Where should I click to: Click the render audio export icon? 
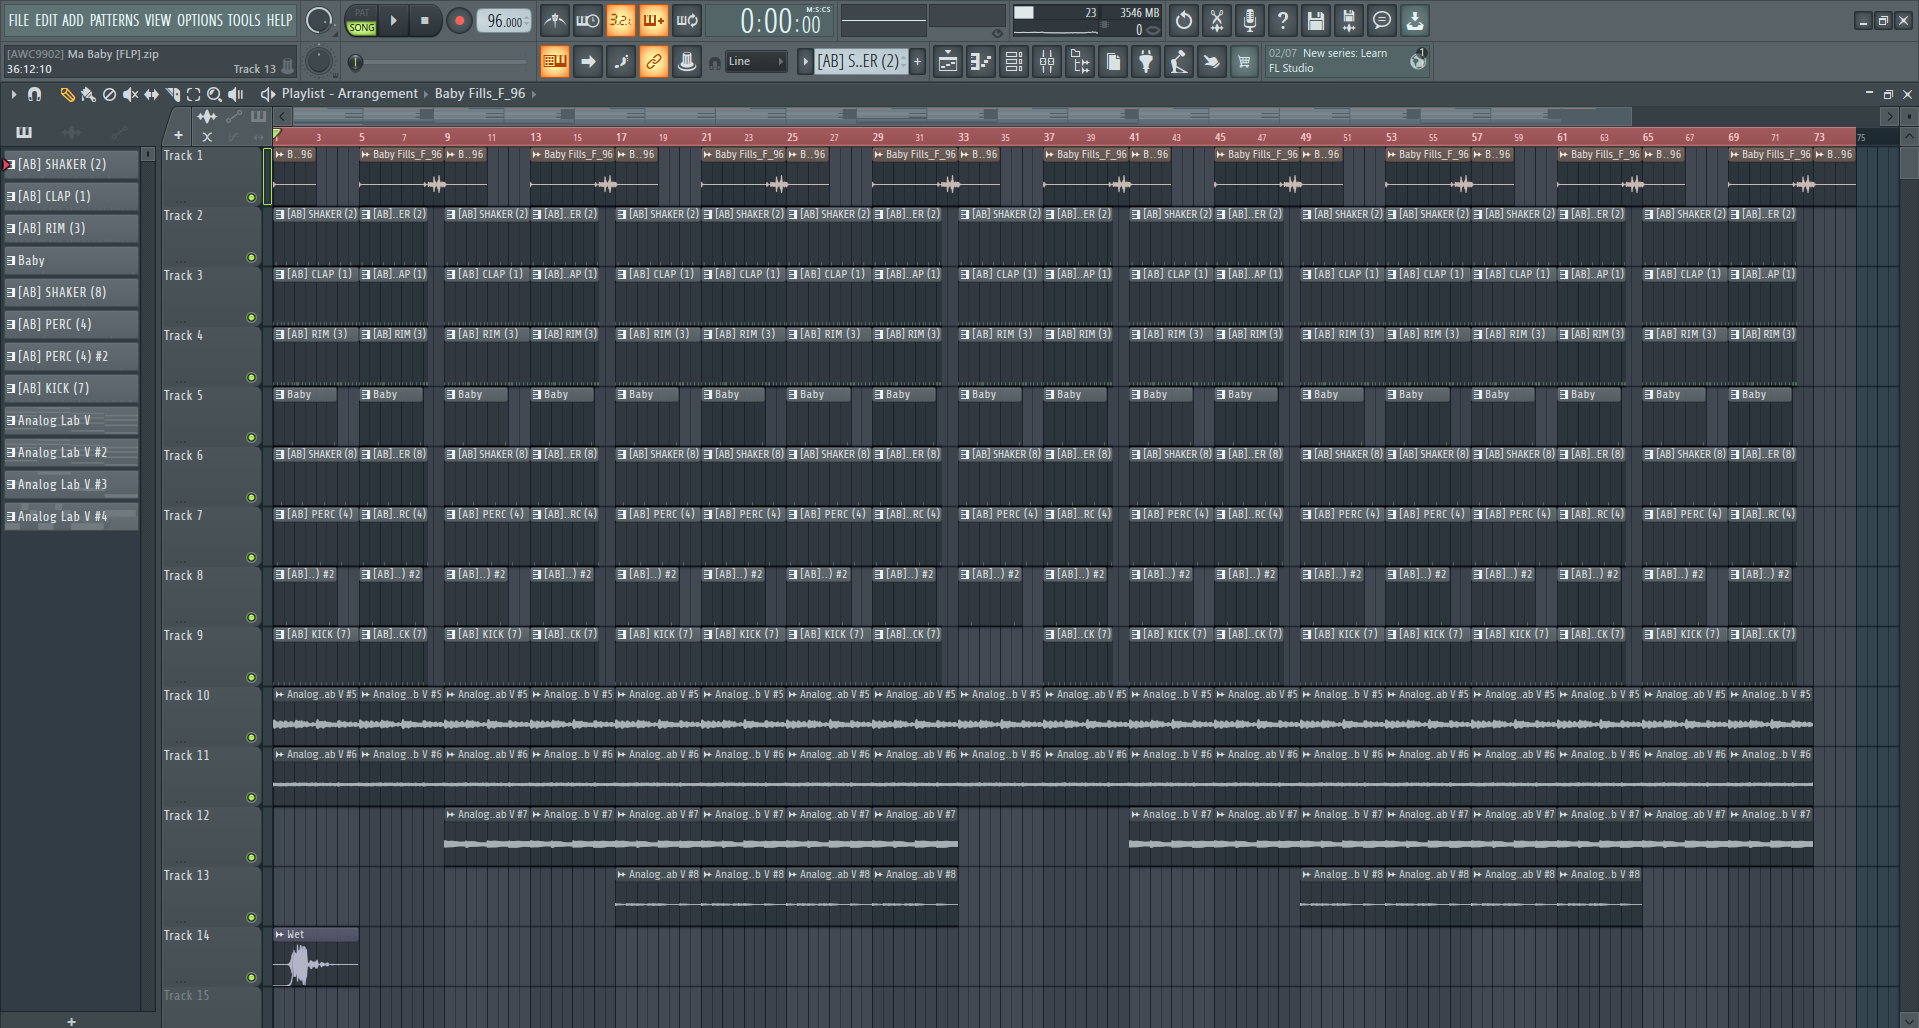tap(1349, 20)
